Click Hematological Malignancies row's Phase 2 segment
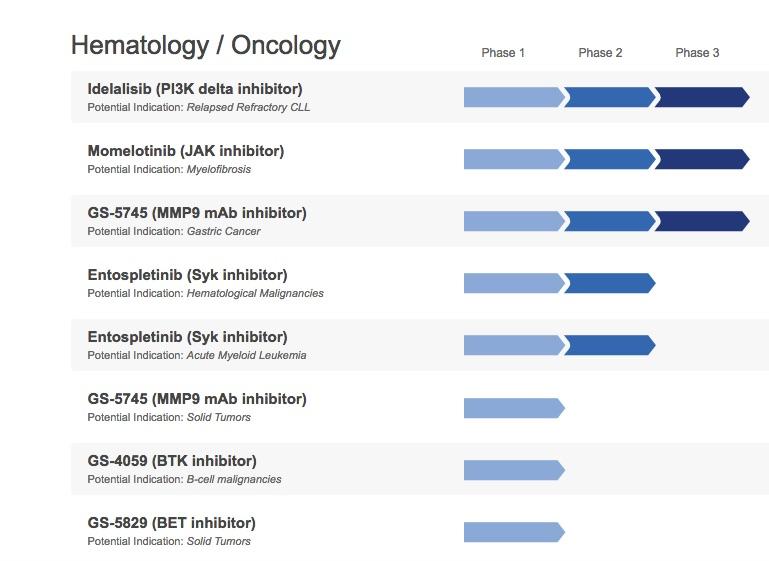This screenshot has height=561, width=769. [x=609, y=283]
